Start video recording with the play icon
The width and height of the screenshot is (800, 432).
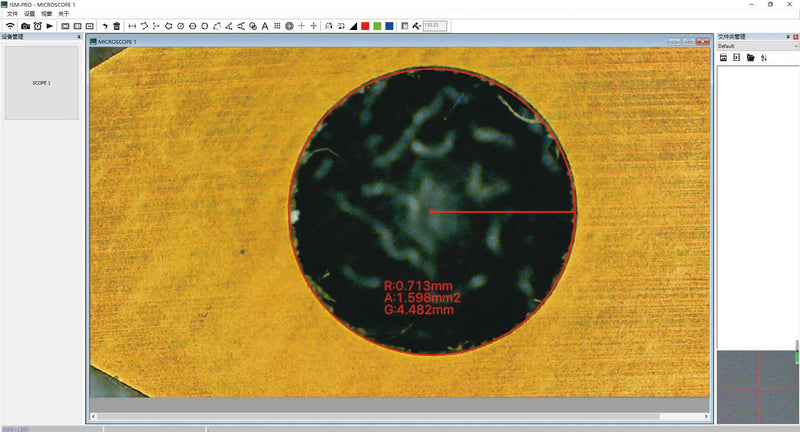49,26
